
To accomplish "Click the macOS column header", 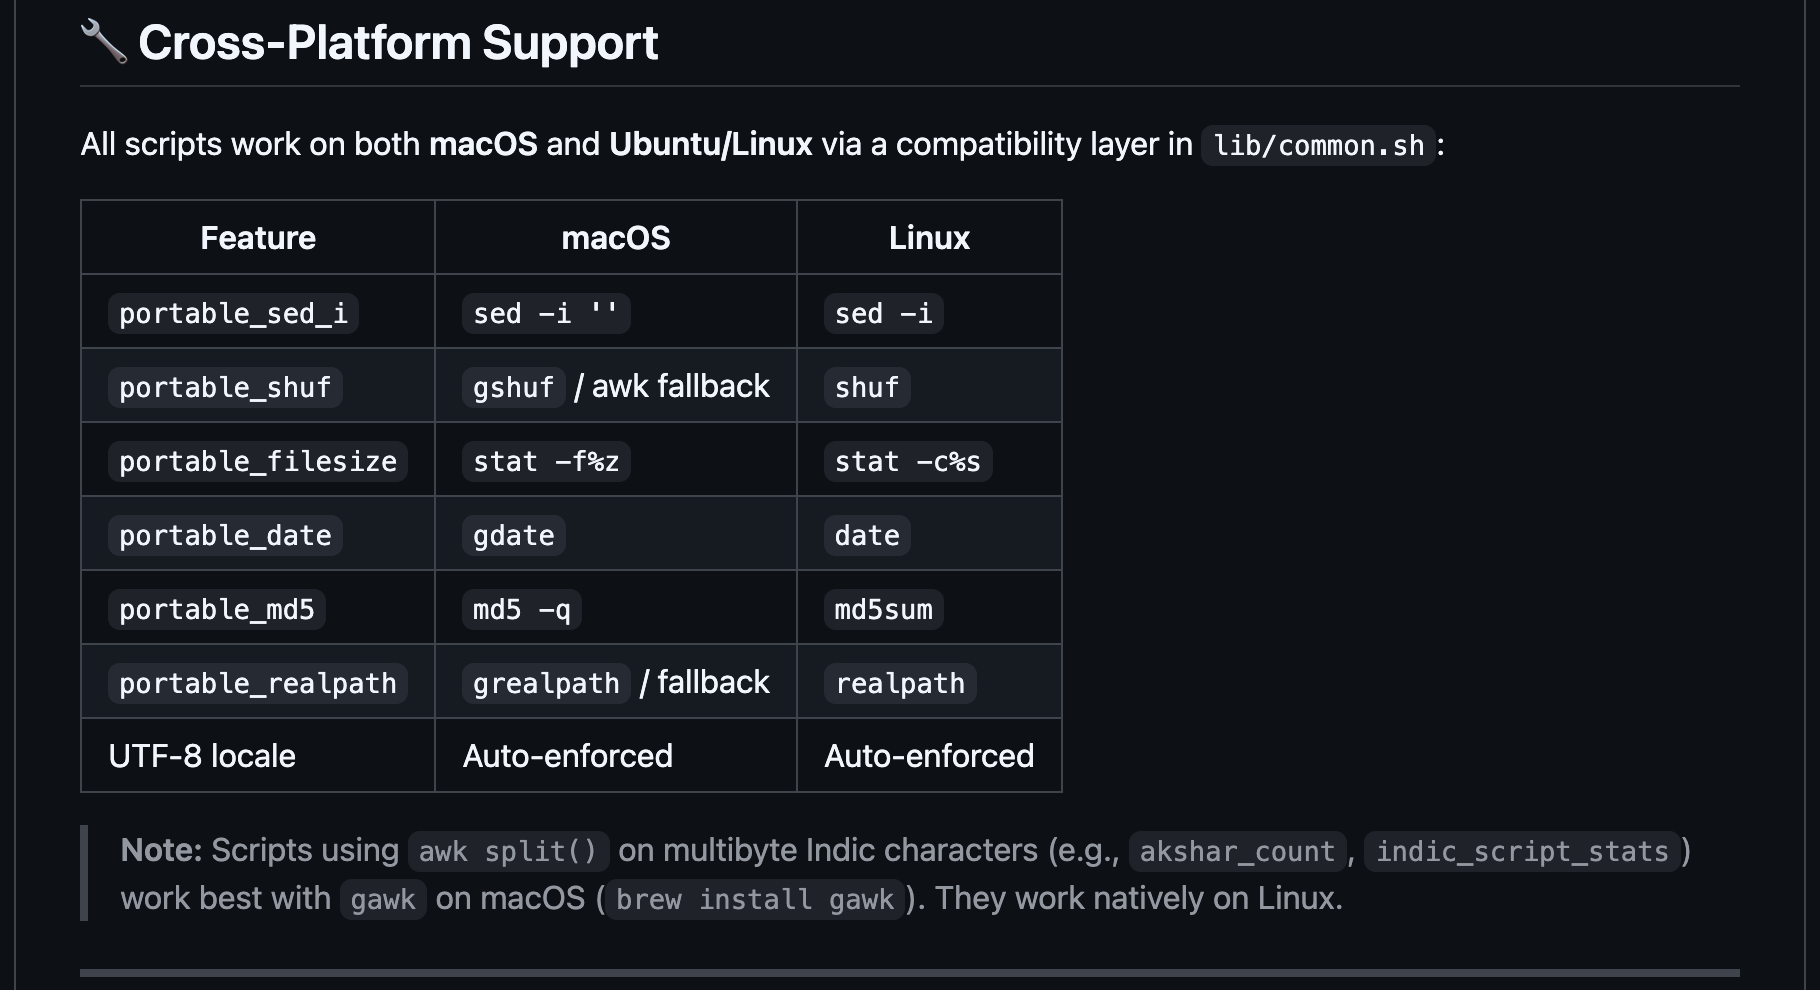I will (616, 238).
